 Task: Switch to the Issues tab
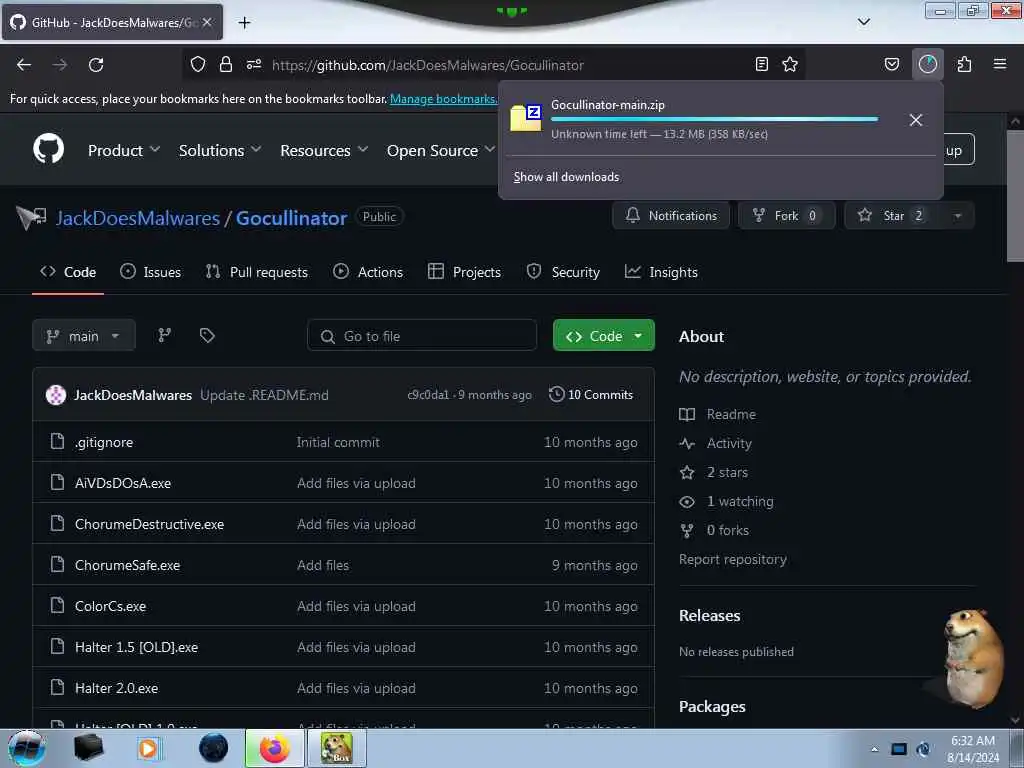coord(151,272)
